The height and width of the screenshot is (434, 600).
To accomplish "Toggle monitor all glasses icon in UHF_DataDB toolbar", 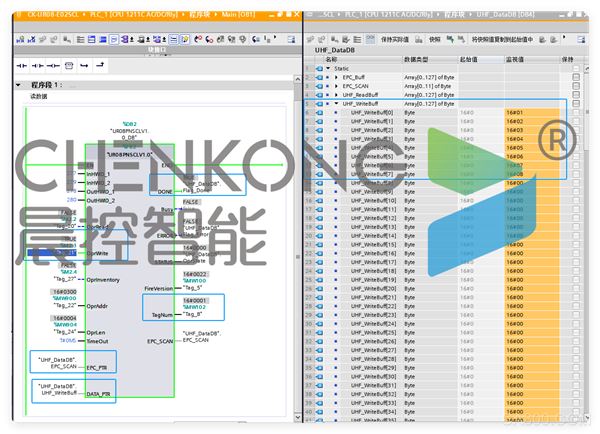I will tap(370, 39).
